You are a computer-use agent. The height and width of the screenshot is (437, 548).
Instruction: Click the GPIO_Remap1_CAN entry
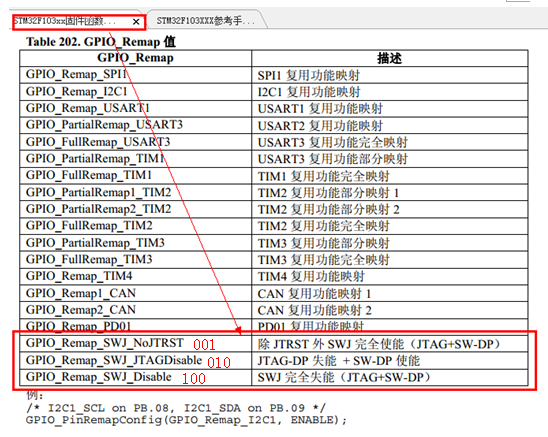coord(136,293)
